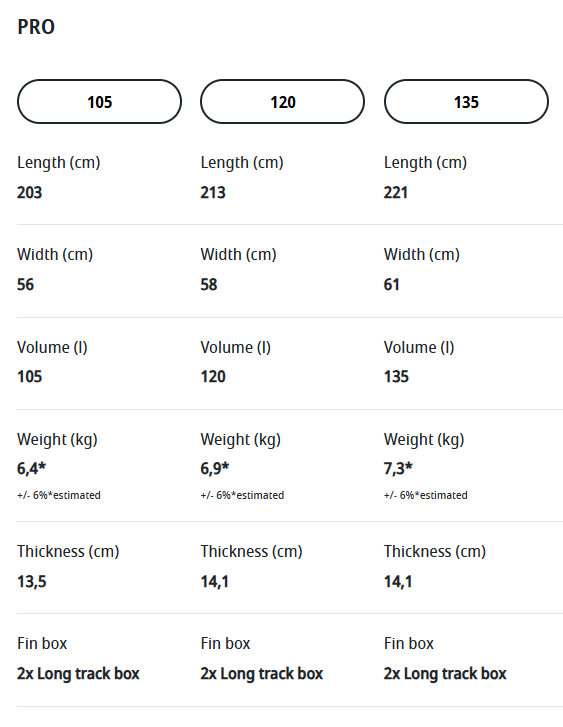
Task: Click weight value 6,9*
Action: pos(215,469)
